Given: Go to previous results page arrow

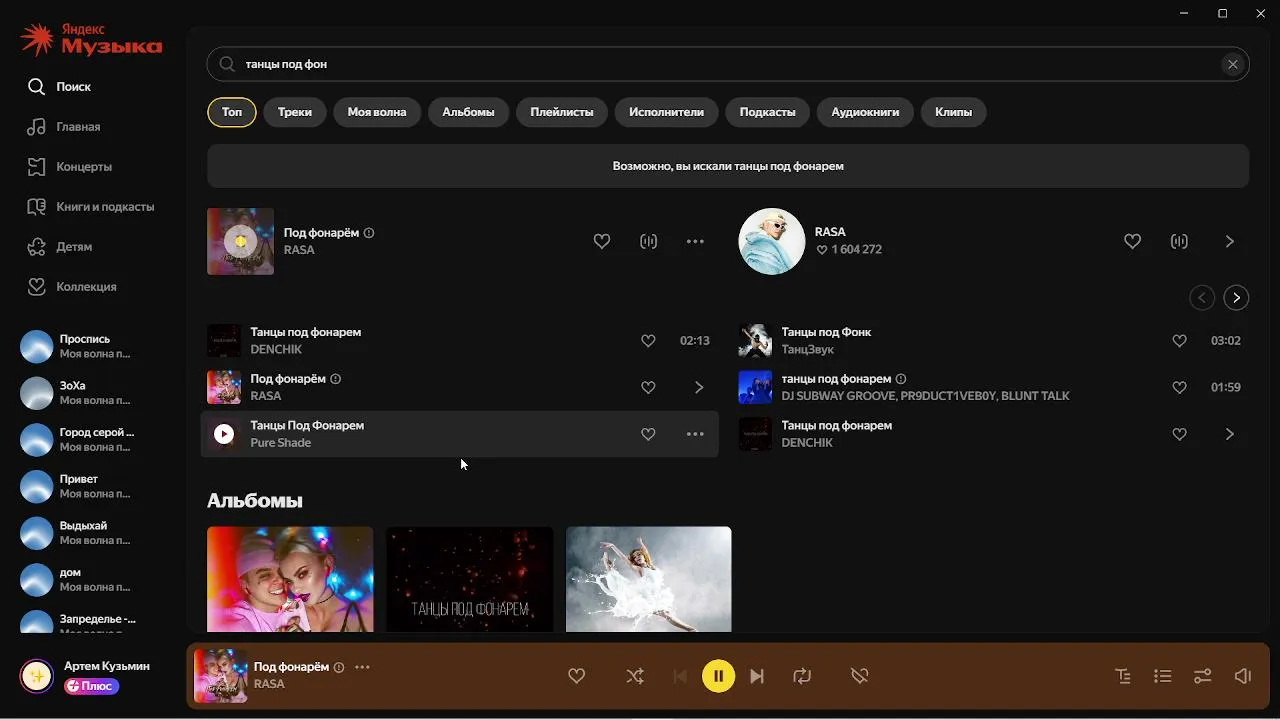Looking at the screenshot, I should [1202, 298].
